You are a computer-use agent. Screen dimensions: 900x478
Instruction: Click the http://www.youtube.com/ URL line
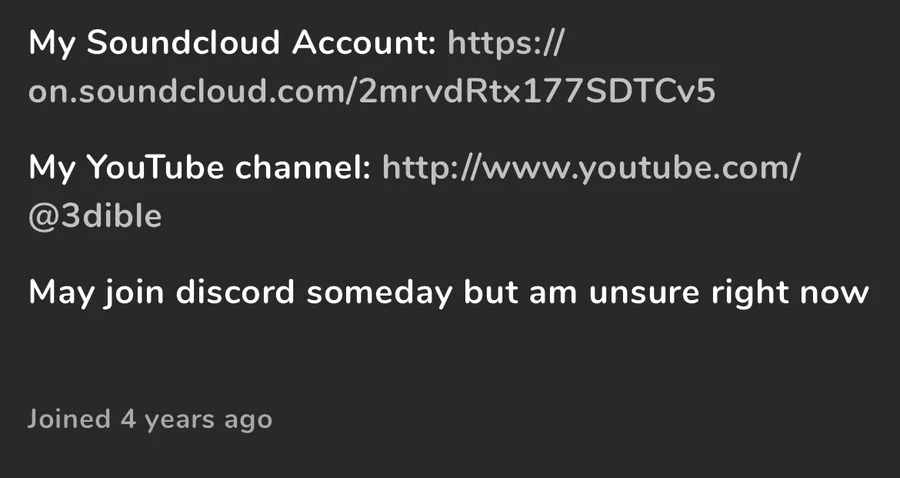click(x=591, y=168)
